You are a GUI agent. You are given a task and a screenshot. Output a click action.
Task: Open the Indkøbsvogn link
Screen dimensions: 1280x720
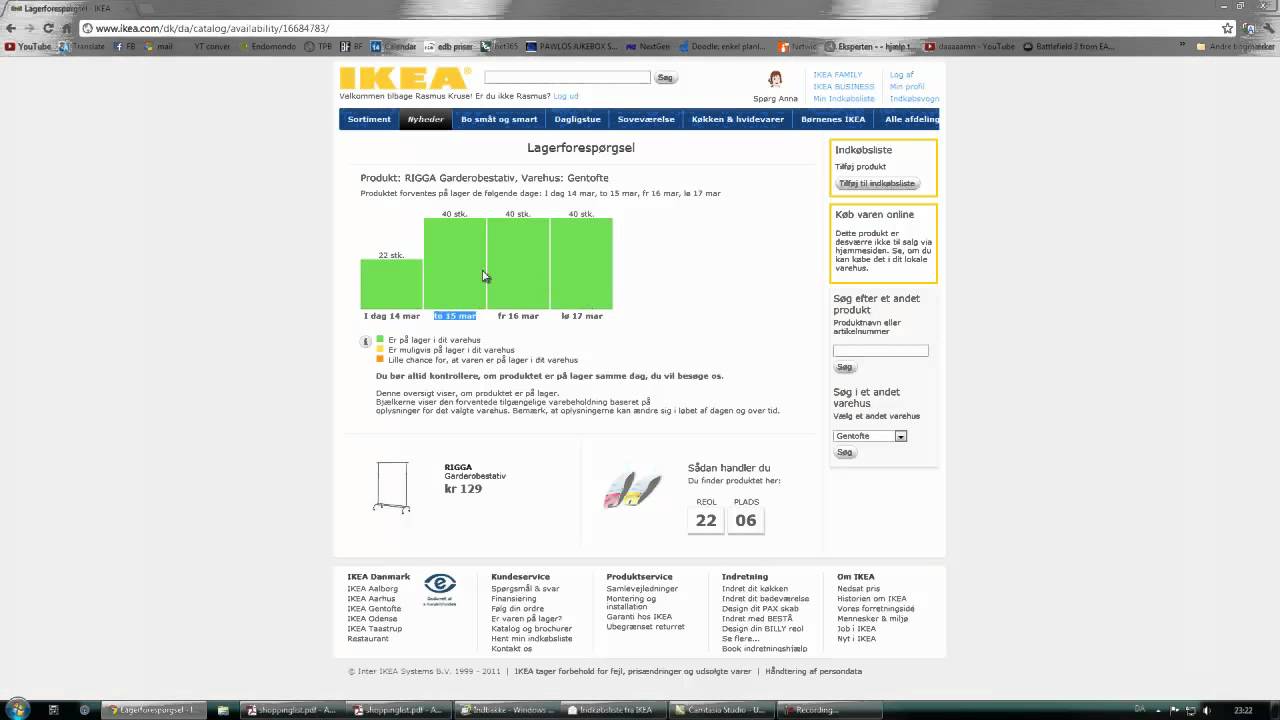pyautogui.click(x=914, y=99)
